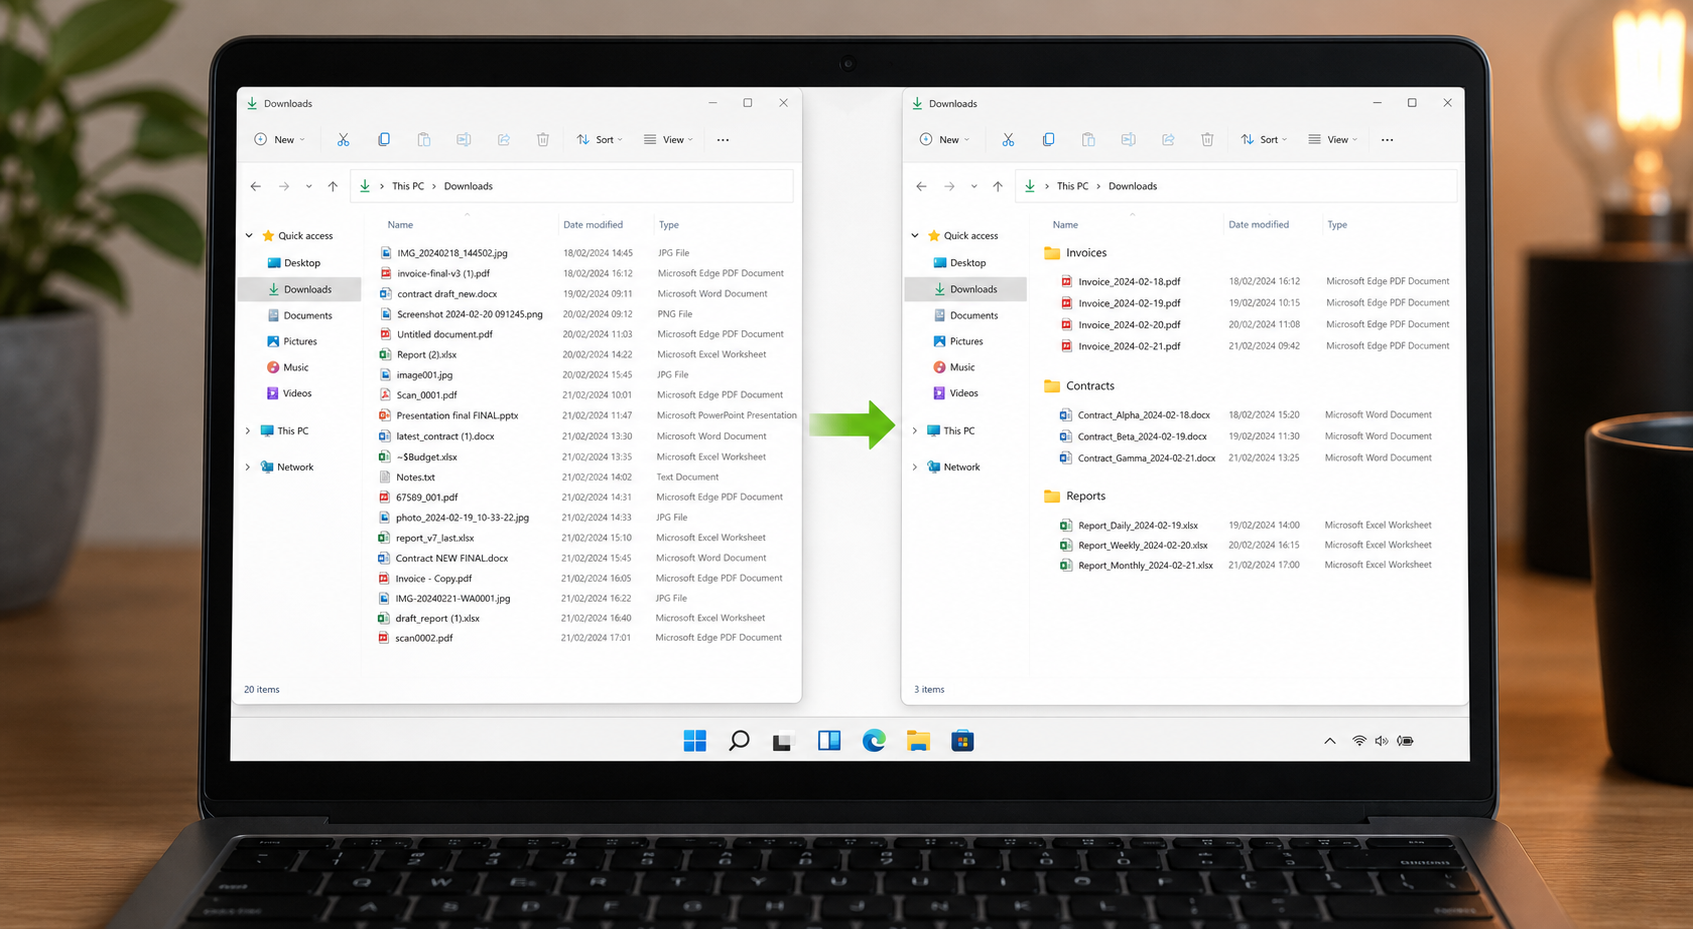Click Rename icon in right window toolbar
1693x929 pixels.
[x=1128, y=140]
